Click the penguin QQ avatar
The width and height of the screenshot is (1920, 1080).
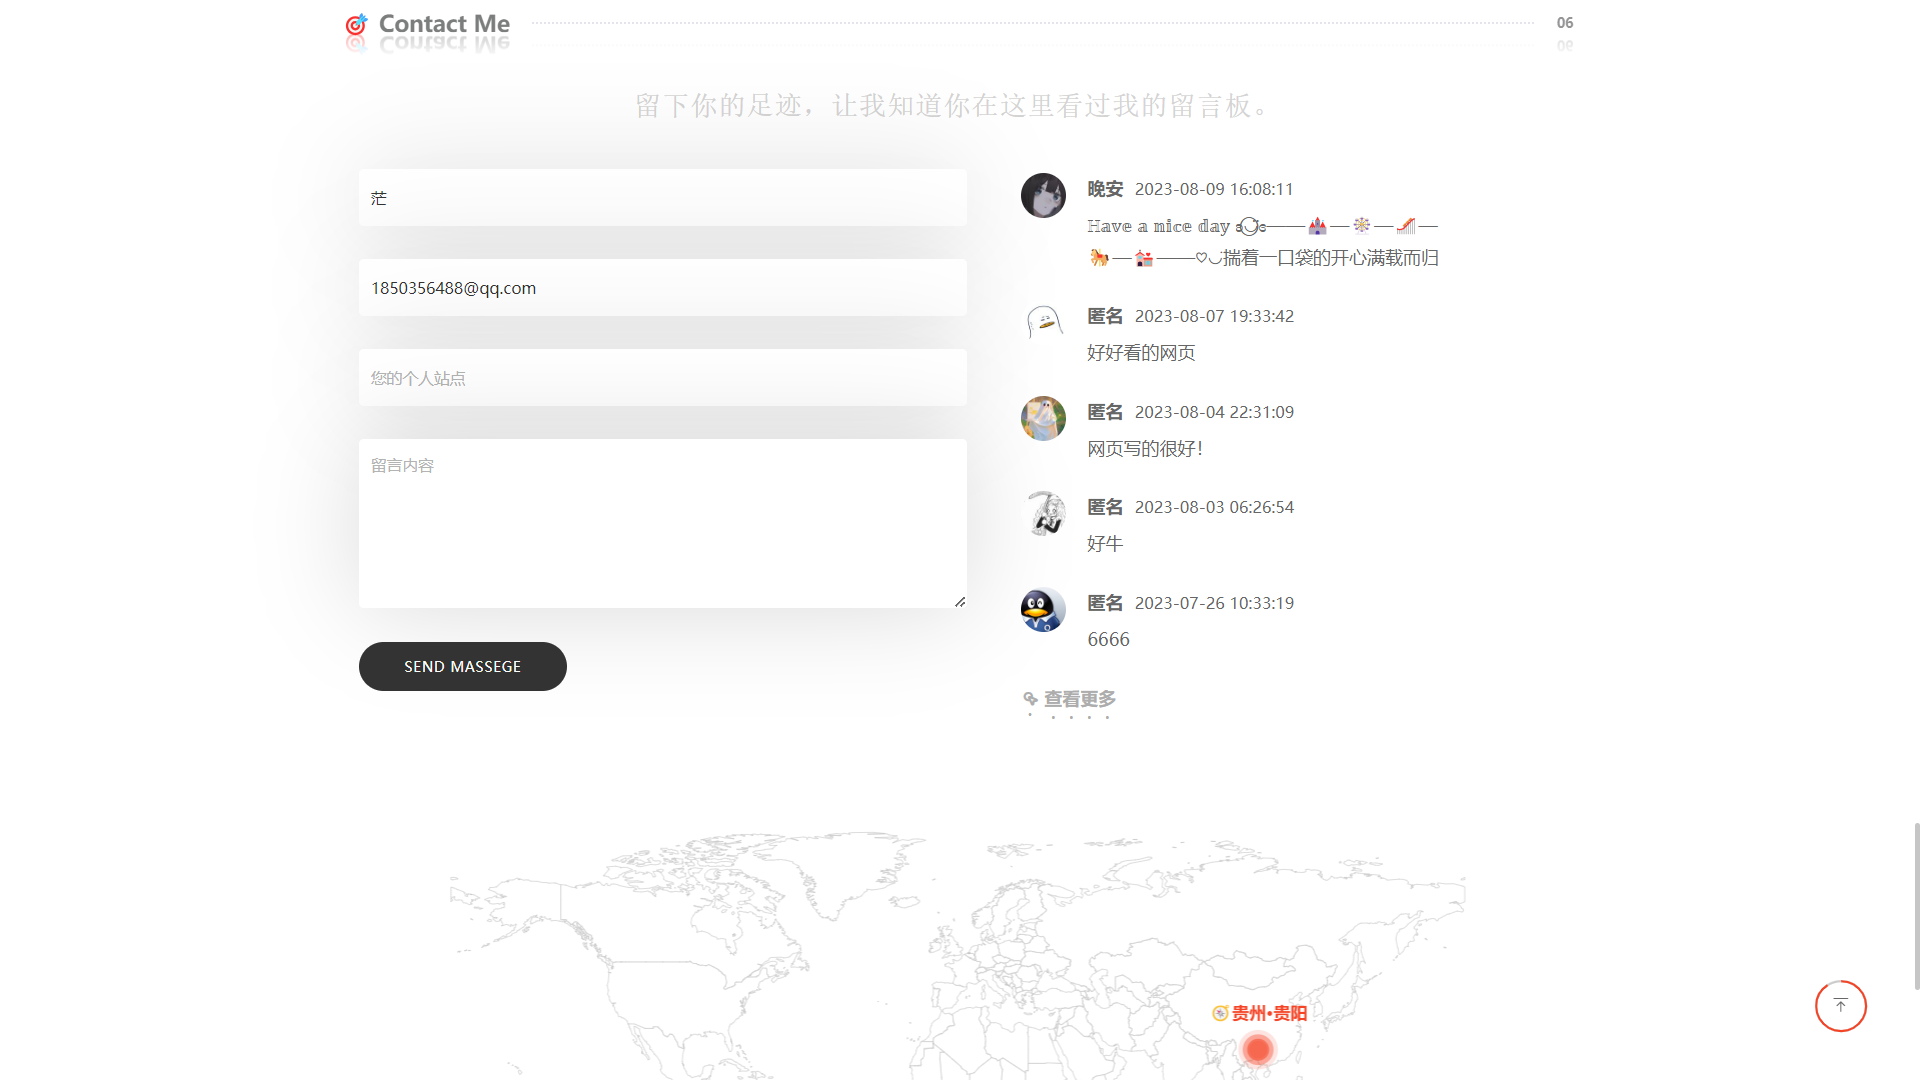pyautogui.click(x=1043, y=610)
